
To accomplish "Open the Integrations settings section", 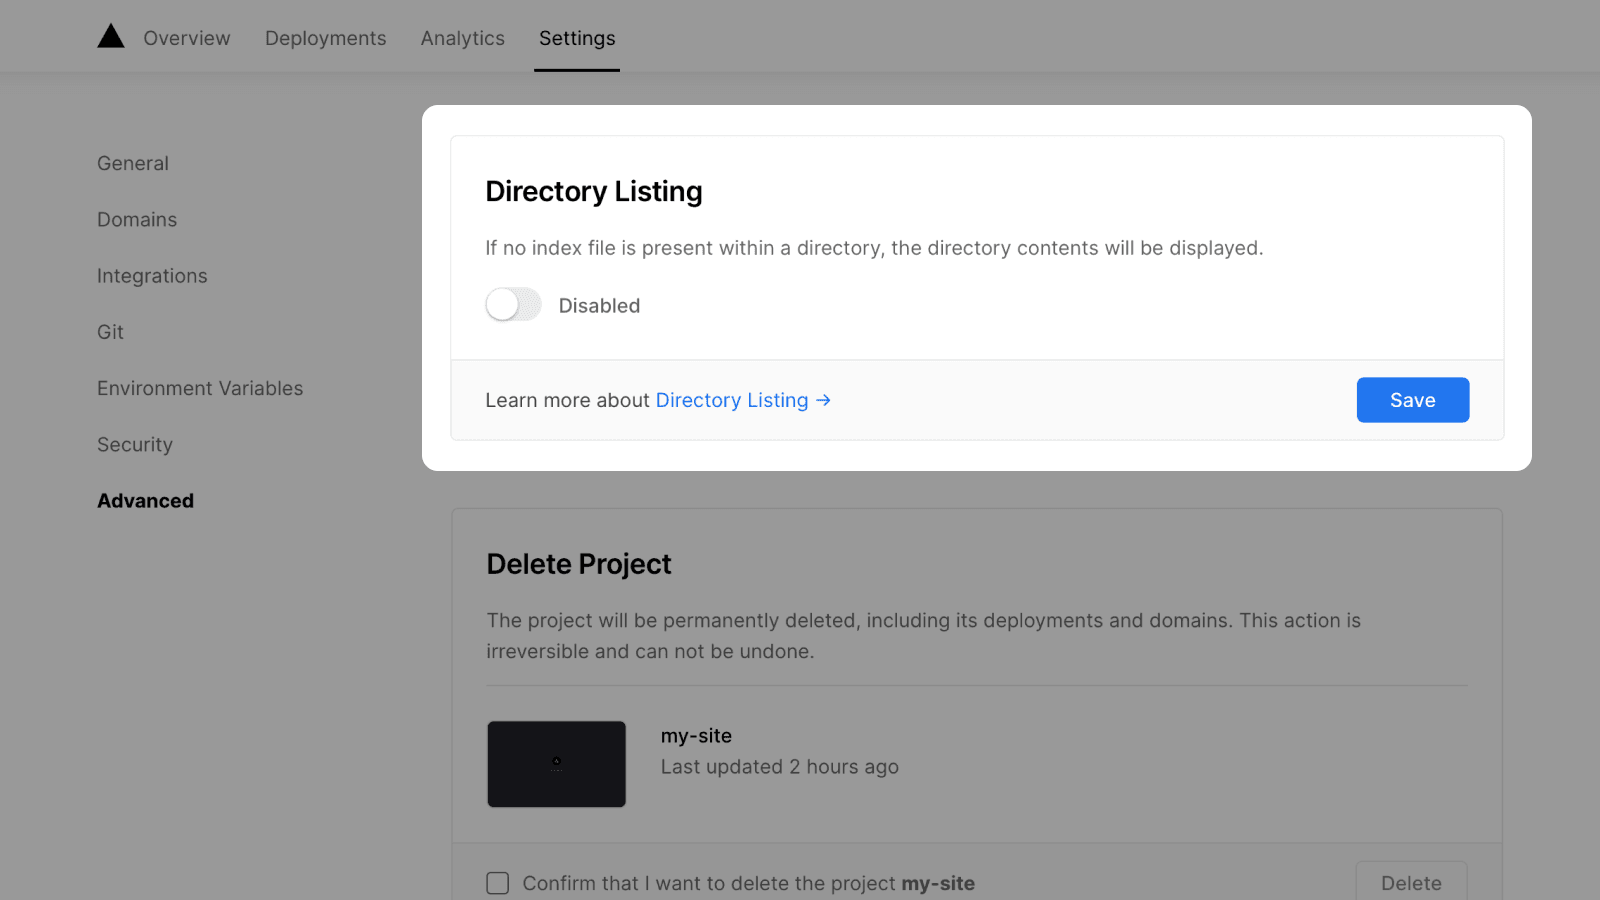I will (152, 276).
